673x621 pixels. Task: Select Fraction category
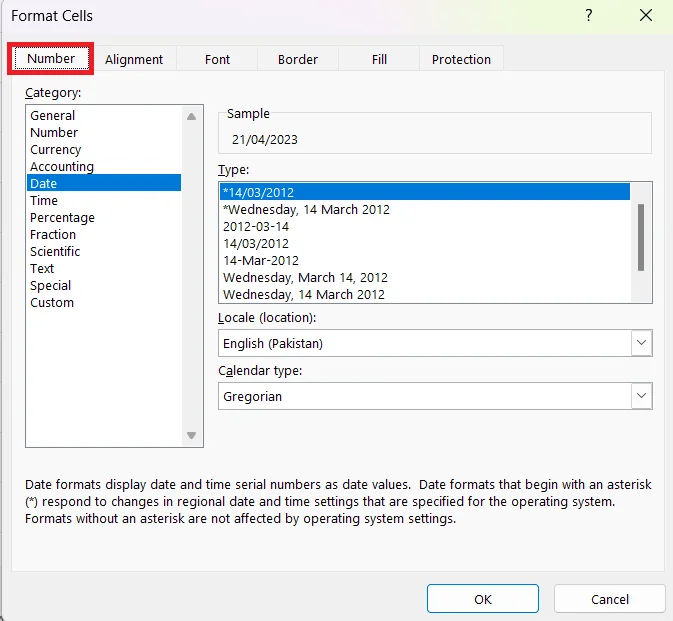pos(104,234)
